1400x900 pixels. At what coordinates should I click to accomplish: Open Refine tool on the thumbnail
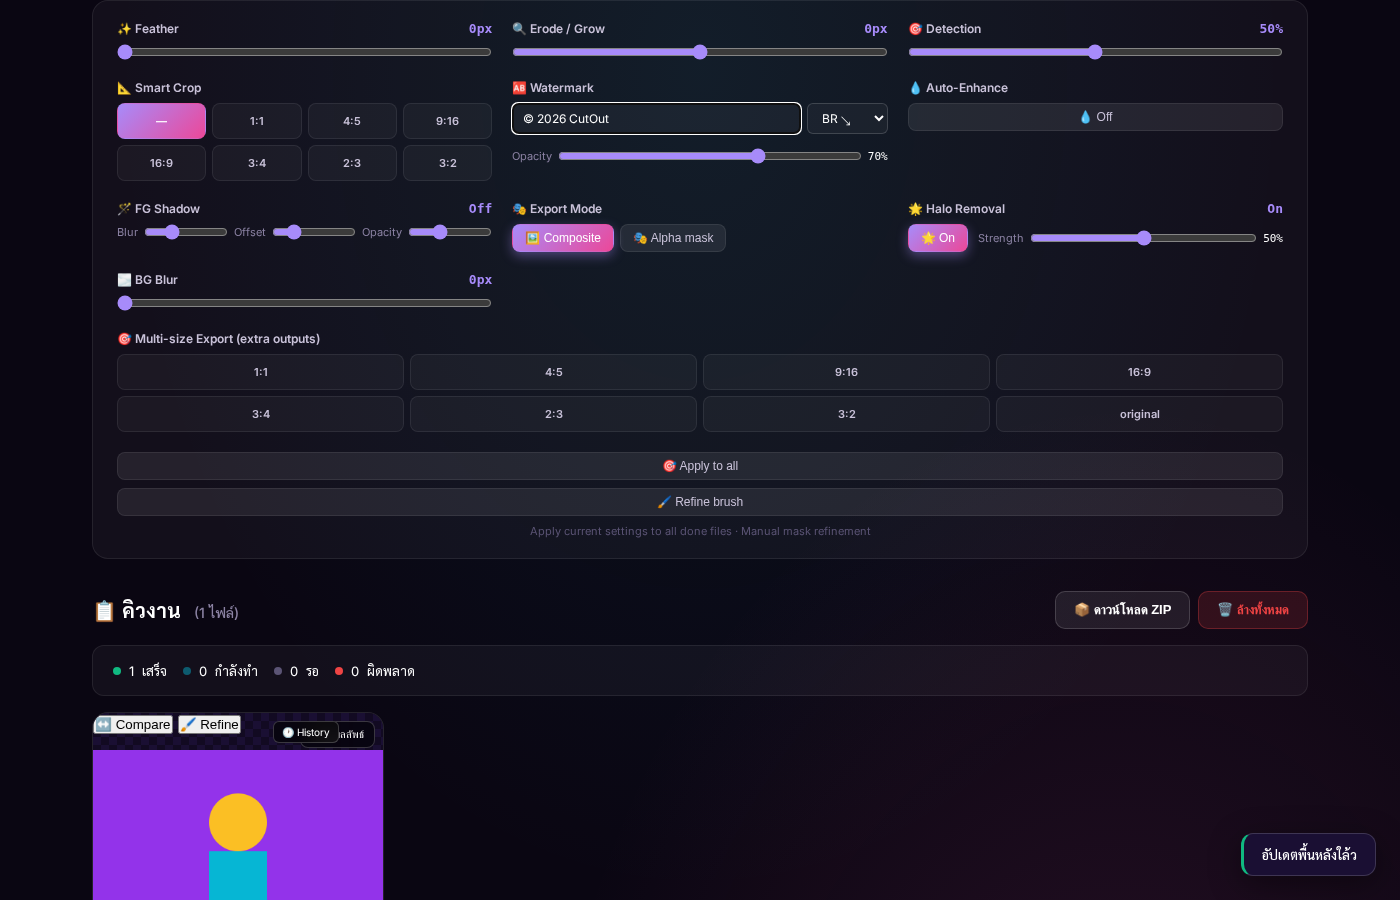click(x=210, y=725)
